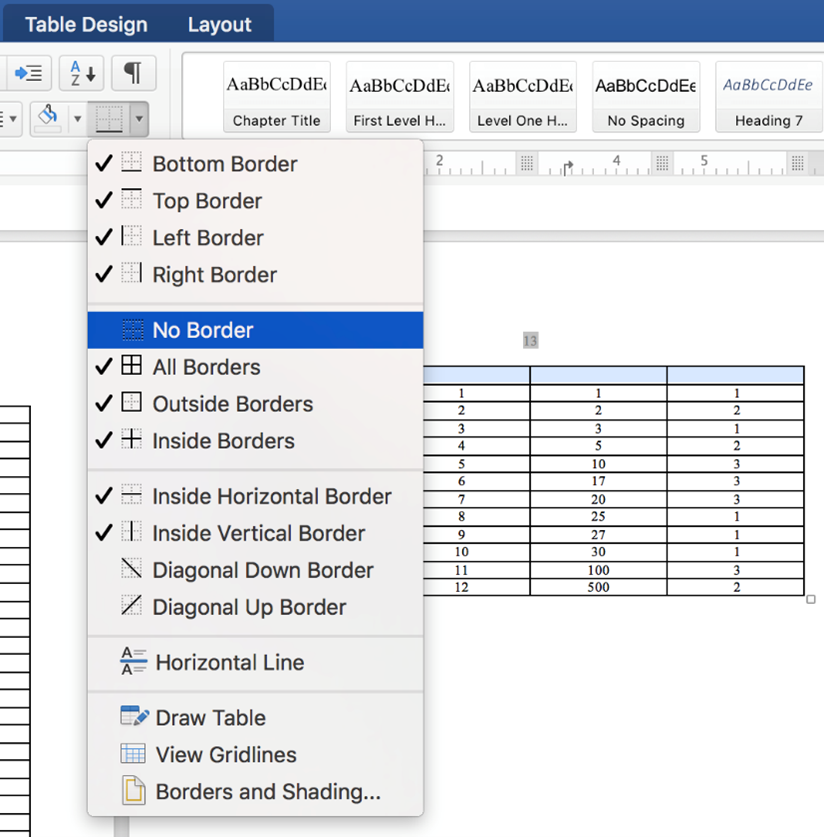Toggle the Bottom Border option
The height and width of the screenshot is (837, 824).
(x=255, y=164)
